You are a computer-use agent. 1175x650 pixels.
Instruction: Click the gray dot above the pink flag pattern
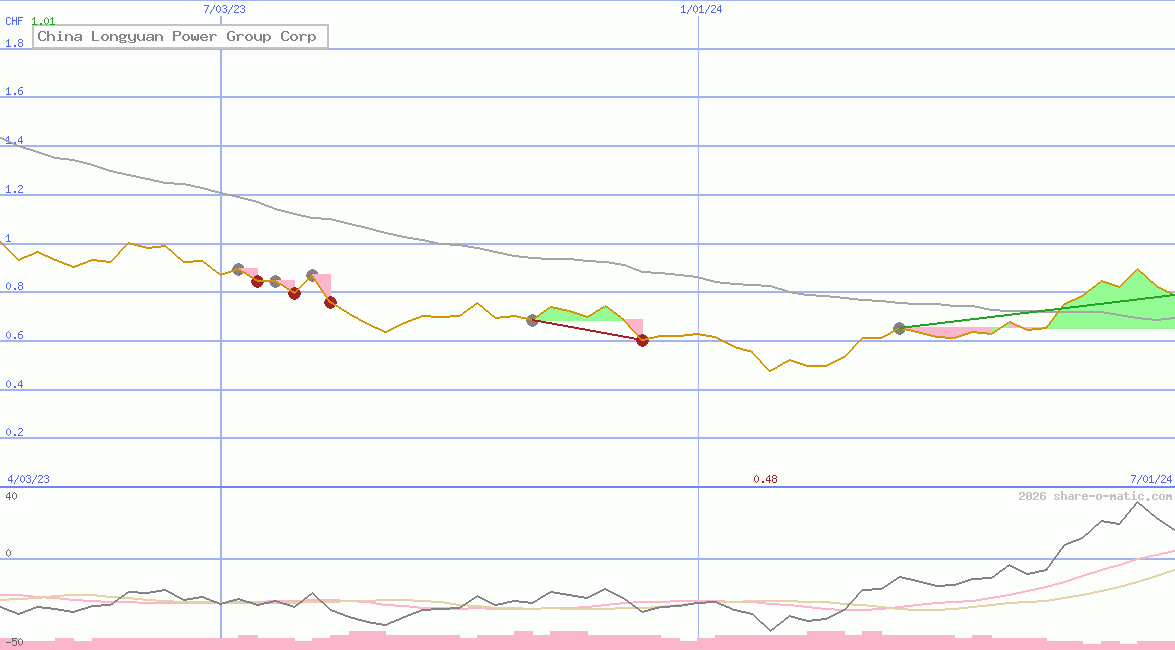pyautogui.click(x=311, y=274)
